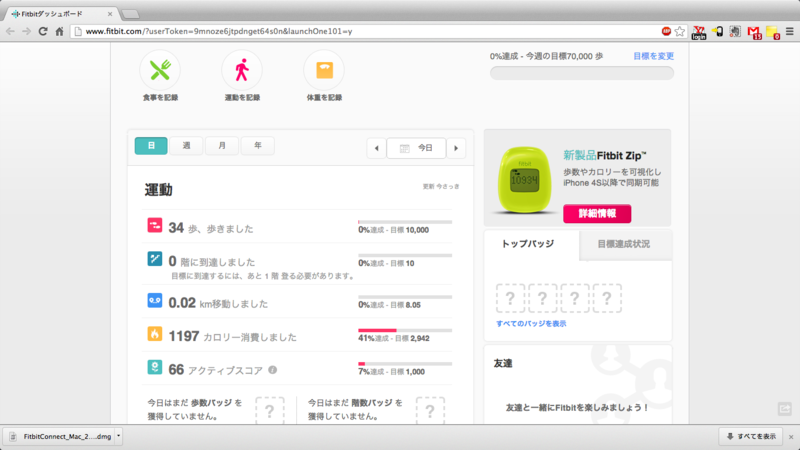Select the 年 (year) view tab
The width and height of the screenshot is (800, 450).
click(258, 146)
